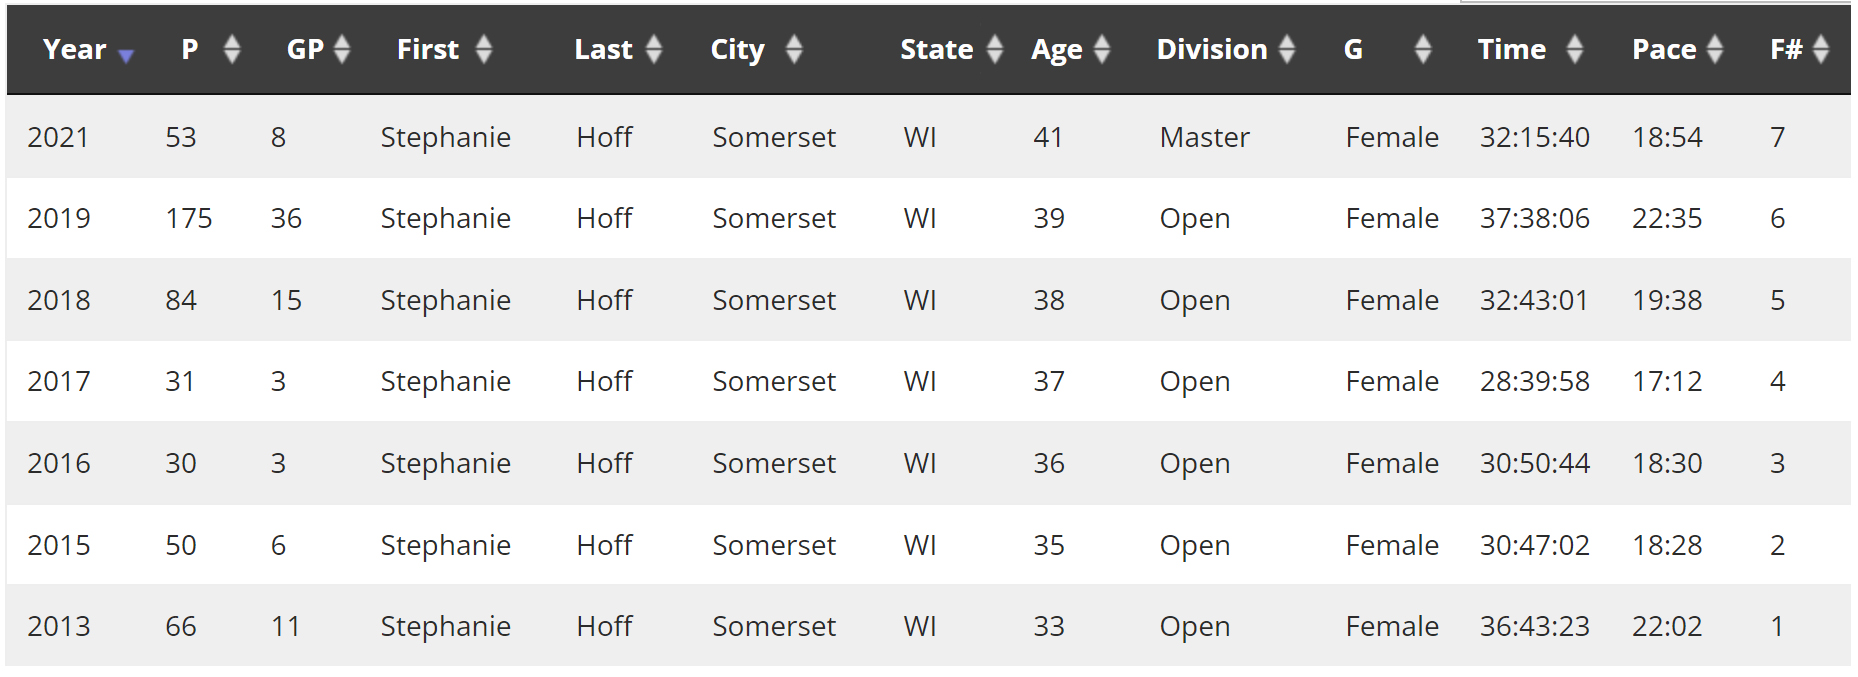Image resolution: width=1858 pixels, height=677 pixels.
Task: Sort by G gender column arrows
Action: [x=1423, y=49]
